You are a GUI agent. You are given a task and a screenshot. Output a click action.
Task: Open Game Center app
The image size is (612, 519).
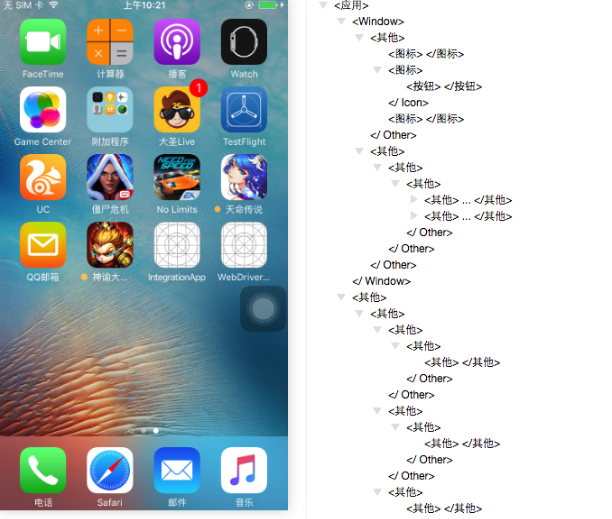[x=43, y=110]
